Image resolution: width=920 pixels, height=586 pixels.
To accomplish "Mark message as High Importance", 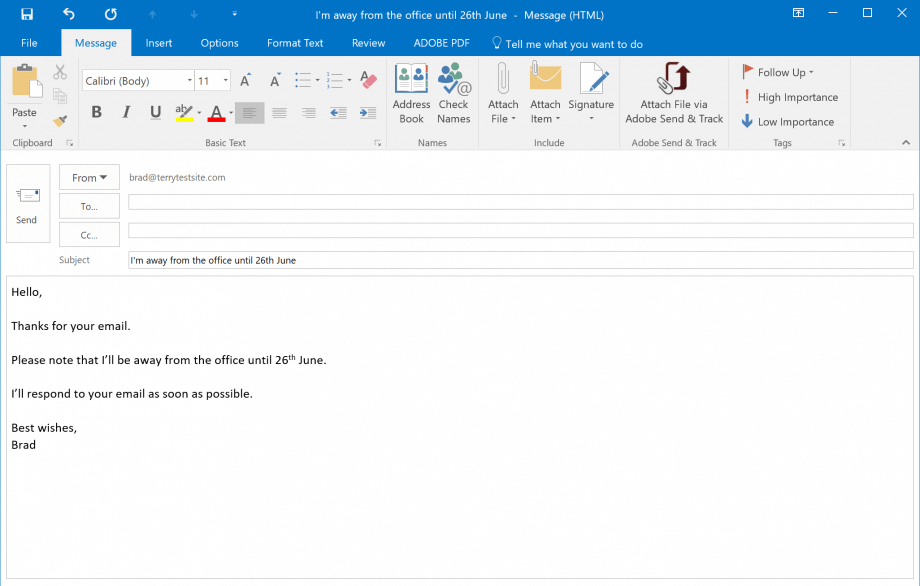I will 789,97.
